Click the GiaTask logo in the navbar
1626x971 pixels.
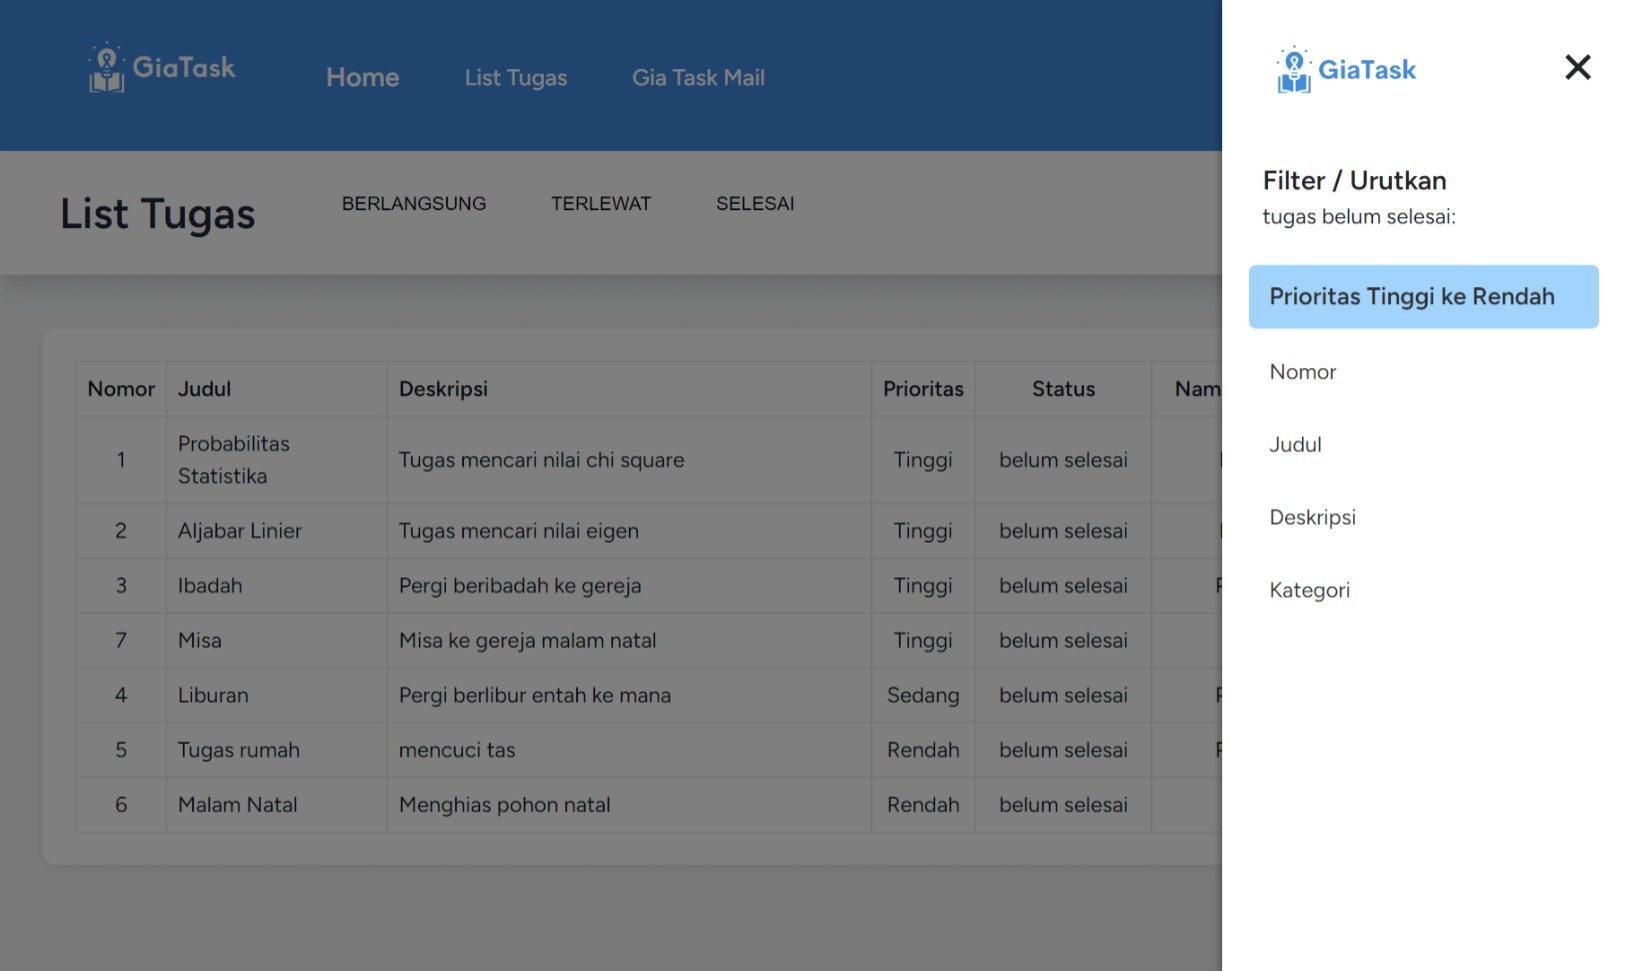[160, 67]
